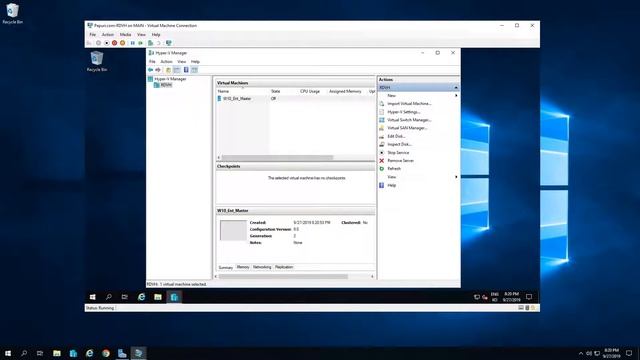Select the W10_Ent_Master virtual machine row
Screen dimensions: 640x360
click(296, 99)
